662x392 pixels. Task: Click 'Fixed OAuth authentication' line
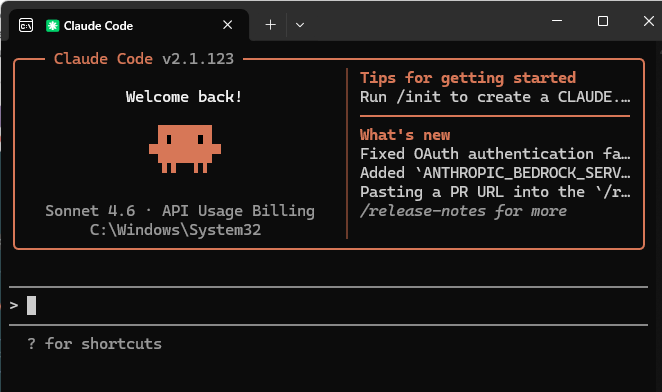pos(495,154)
